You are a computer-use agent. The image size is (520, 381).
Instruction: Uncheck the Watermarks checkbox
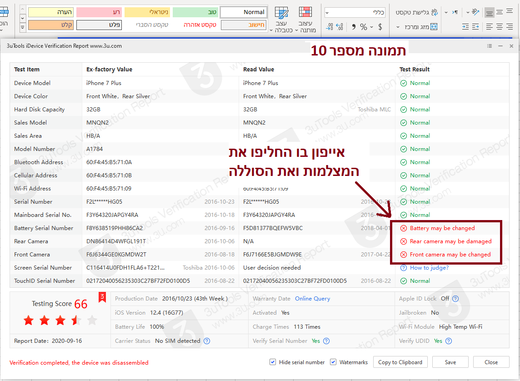[333, 362]
